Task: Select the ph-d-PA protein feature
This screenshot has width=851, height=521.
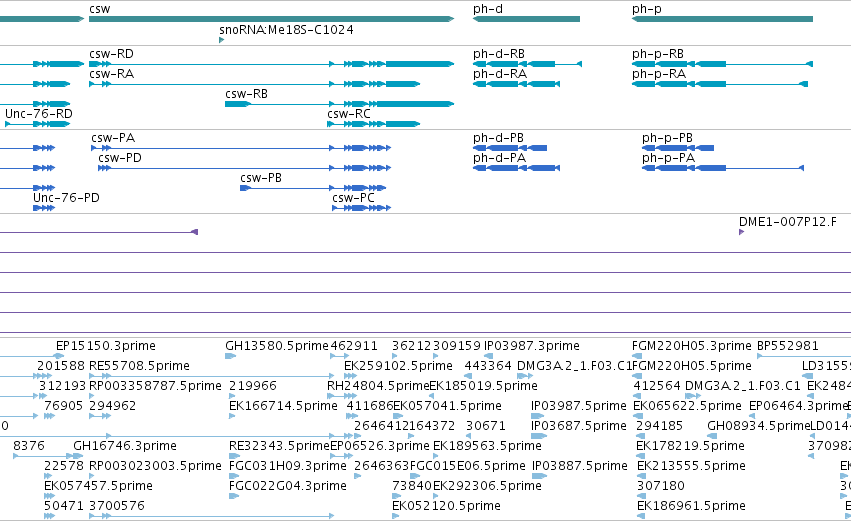Action: coord(517,168)
